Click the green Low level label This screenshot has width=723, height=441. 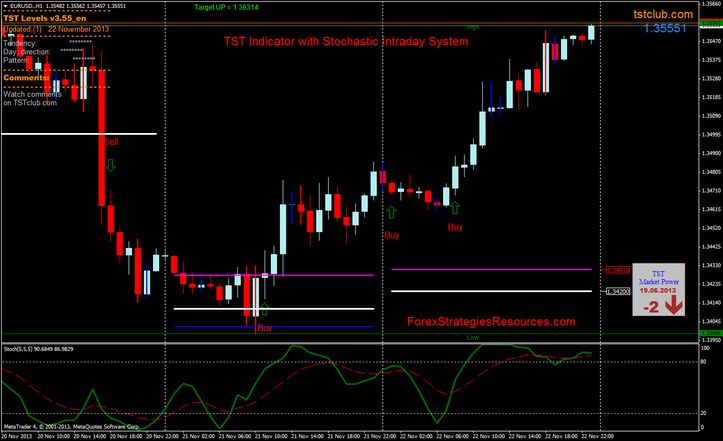473,338
